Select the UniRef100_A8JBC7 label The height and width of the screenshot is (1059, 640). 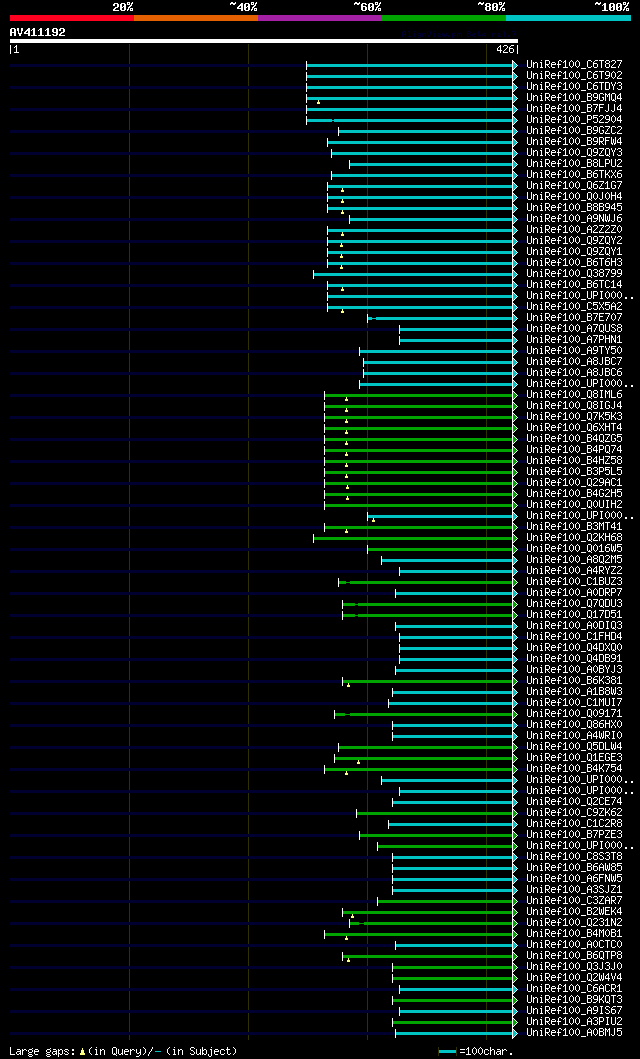575,362
